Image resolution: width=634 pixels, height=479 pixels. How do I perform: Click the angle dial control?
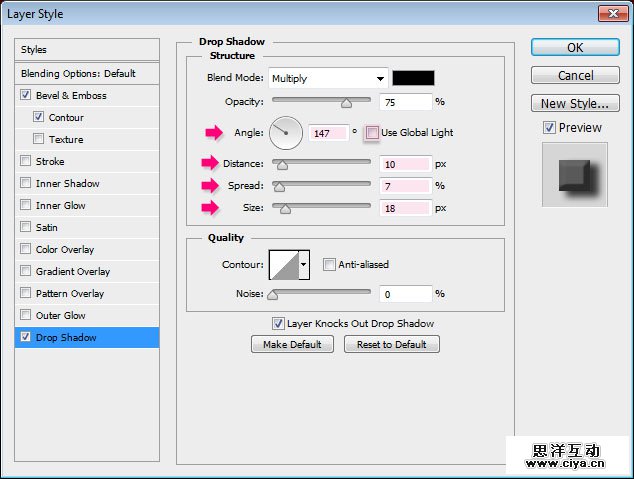point(286,132)
